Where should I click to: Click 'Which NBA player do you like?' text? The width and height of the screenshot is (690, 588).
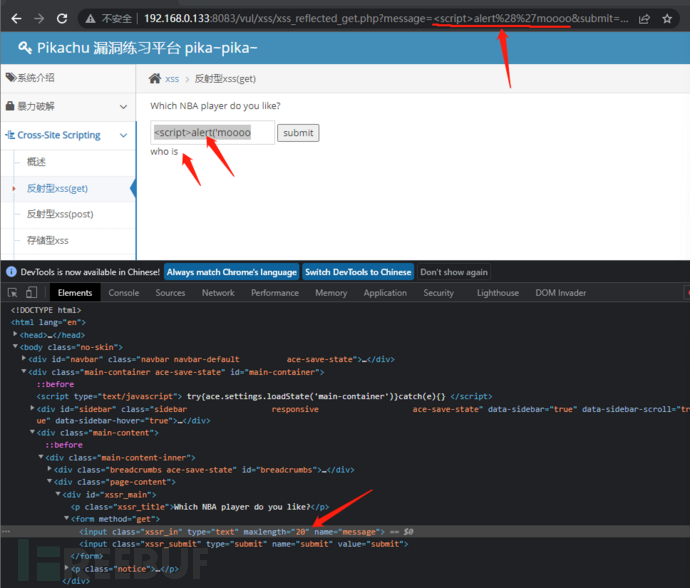coord(215,106)
